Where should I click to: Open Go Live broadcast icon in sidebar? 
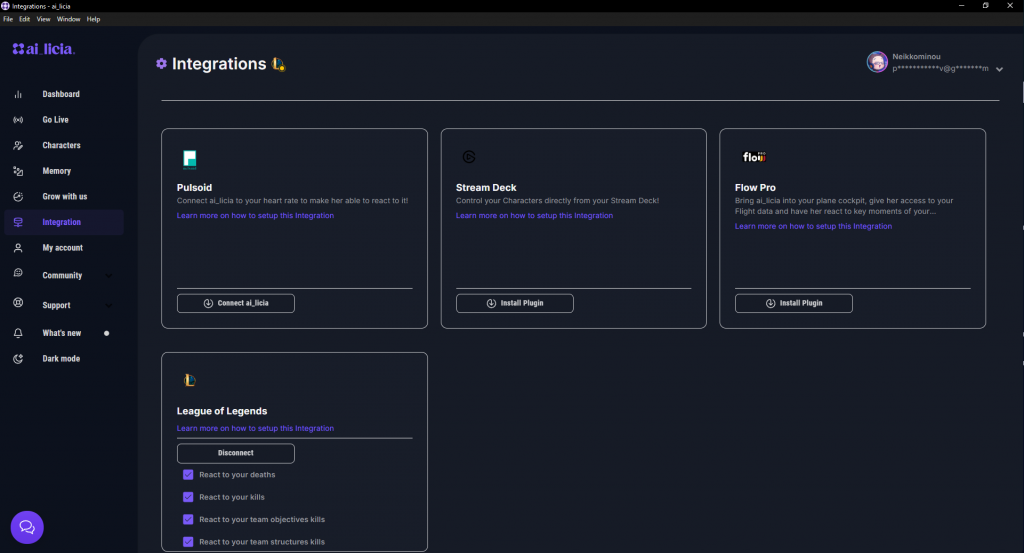pos(18,120)
